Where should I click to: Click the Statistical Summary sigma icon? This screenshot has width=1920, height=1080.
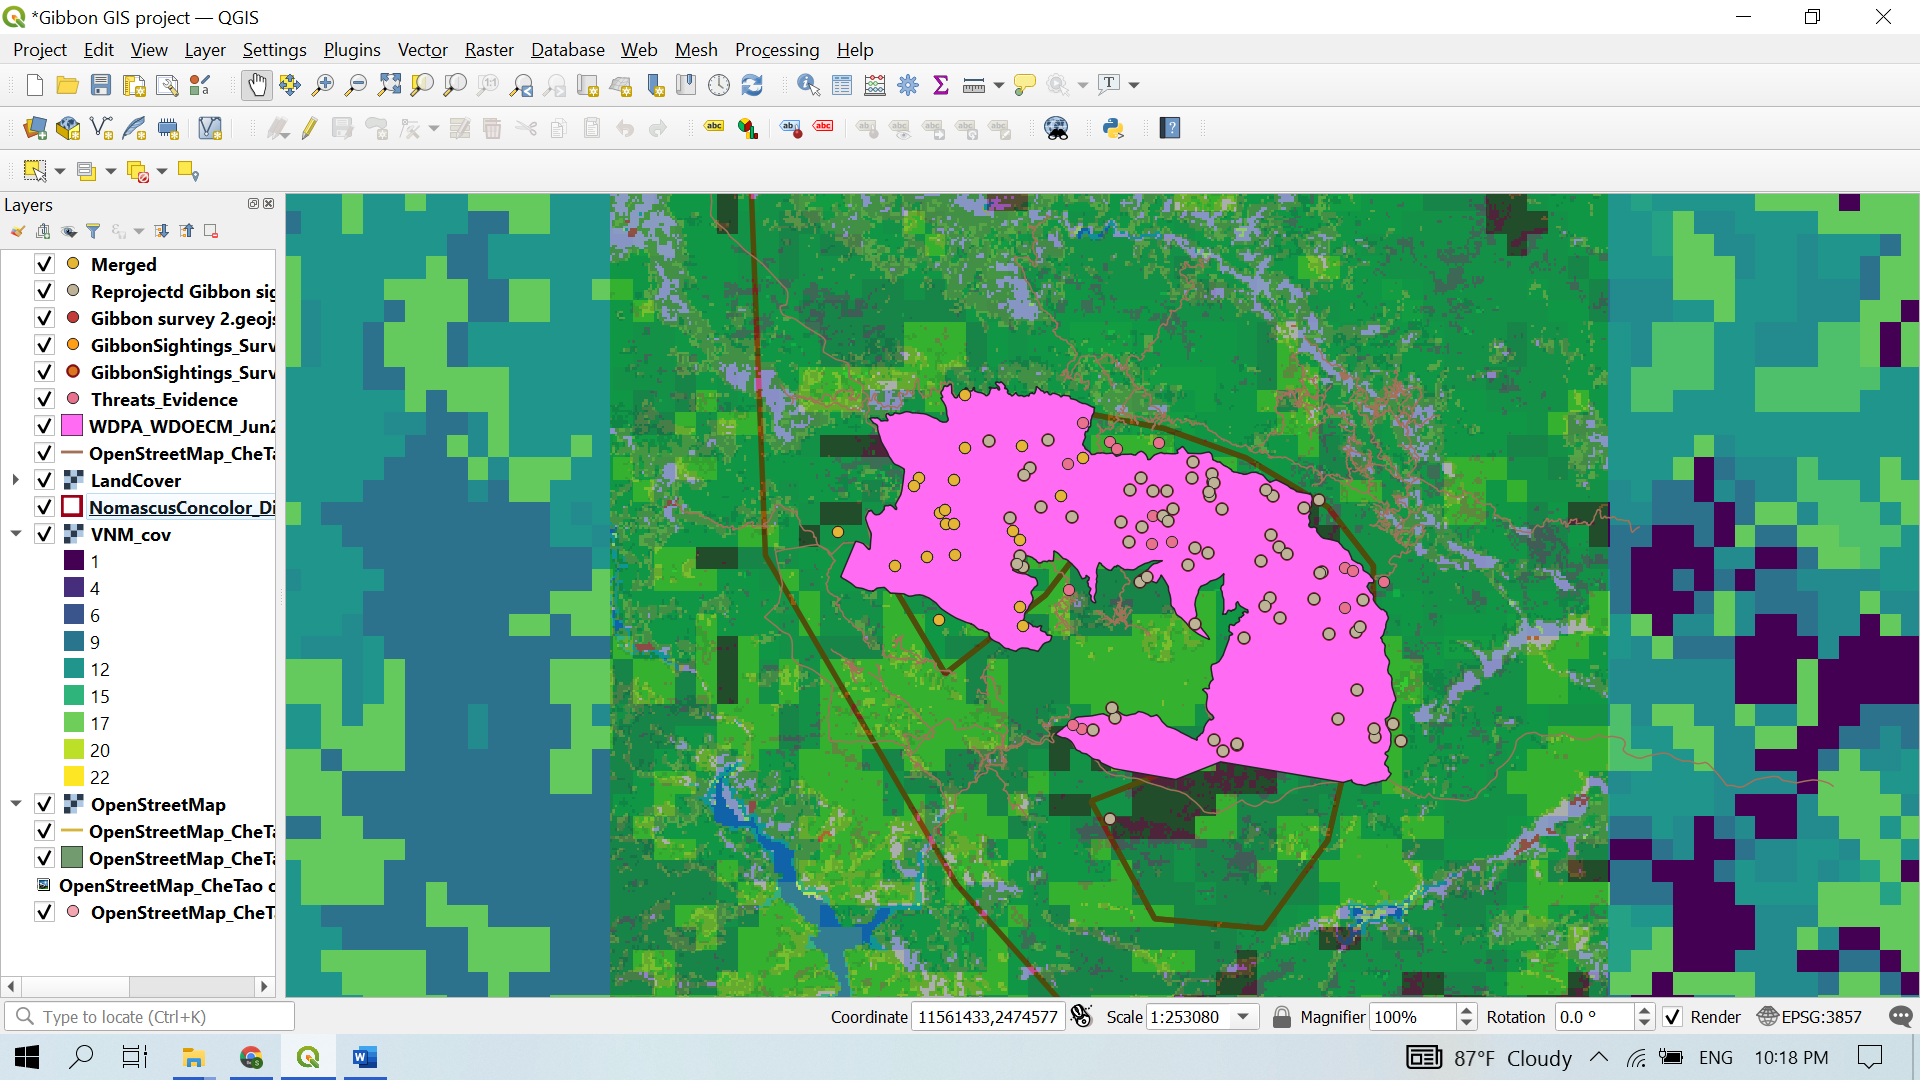(x=940, y=85)
